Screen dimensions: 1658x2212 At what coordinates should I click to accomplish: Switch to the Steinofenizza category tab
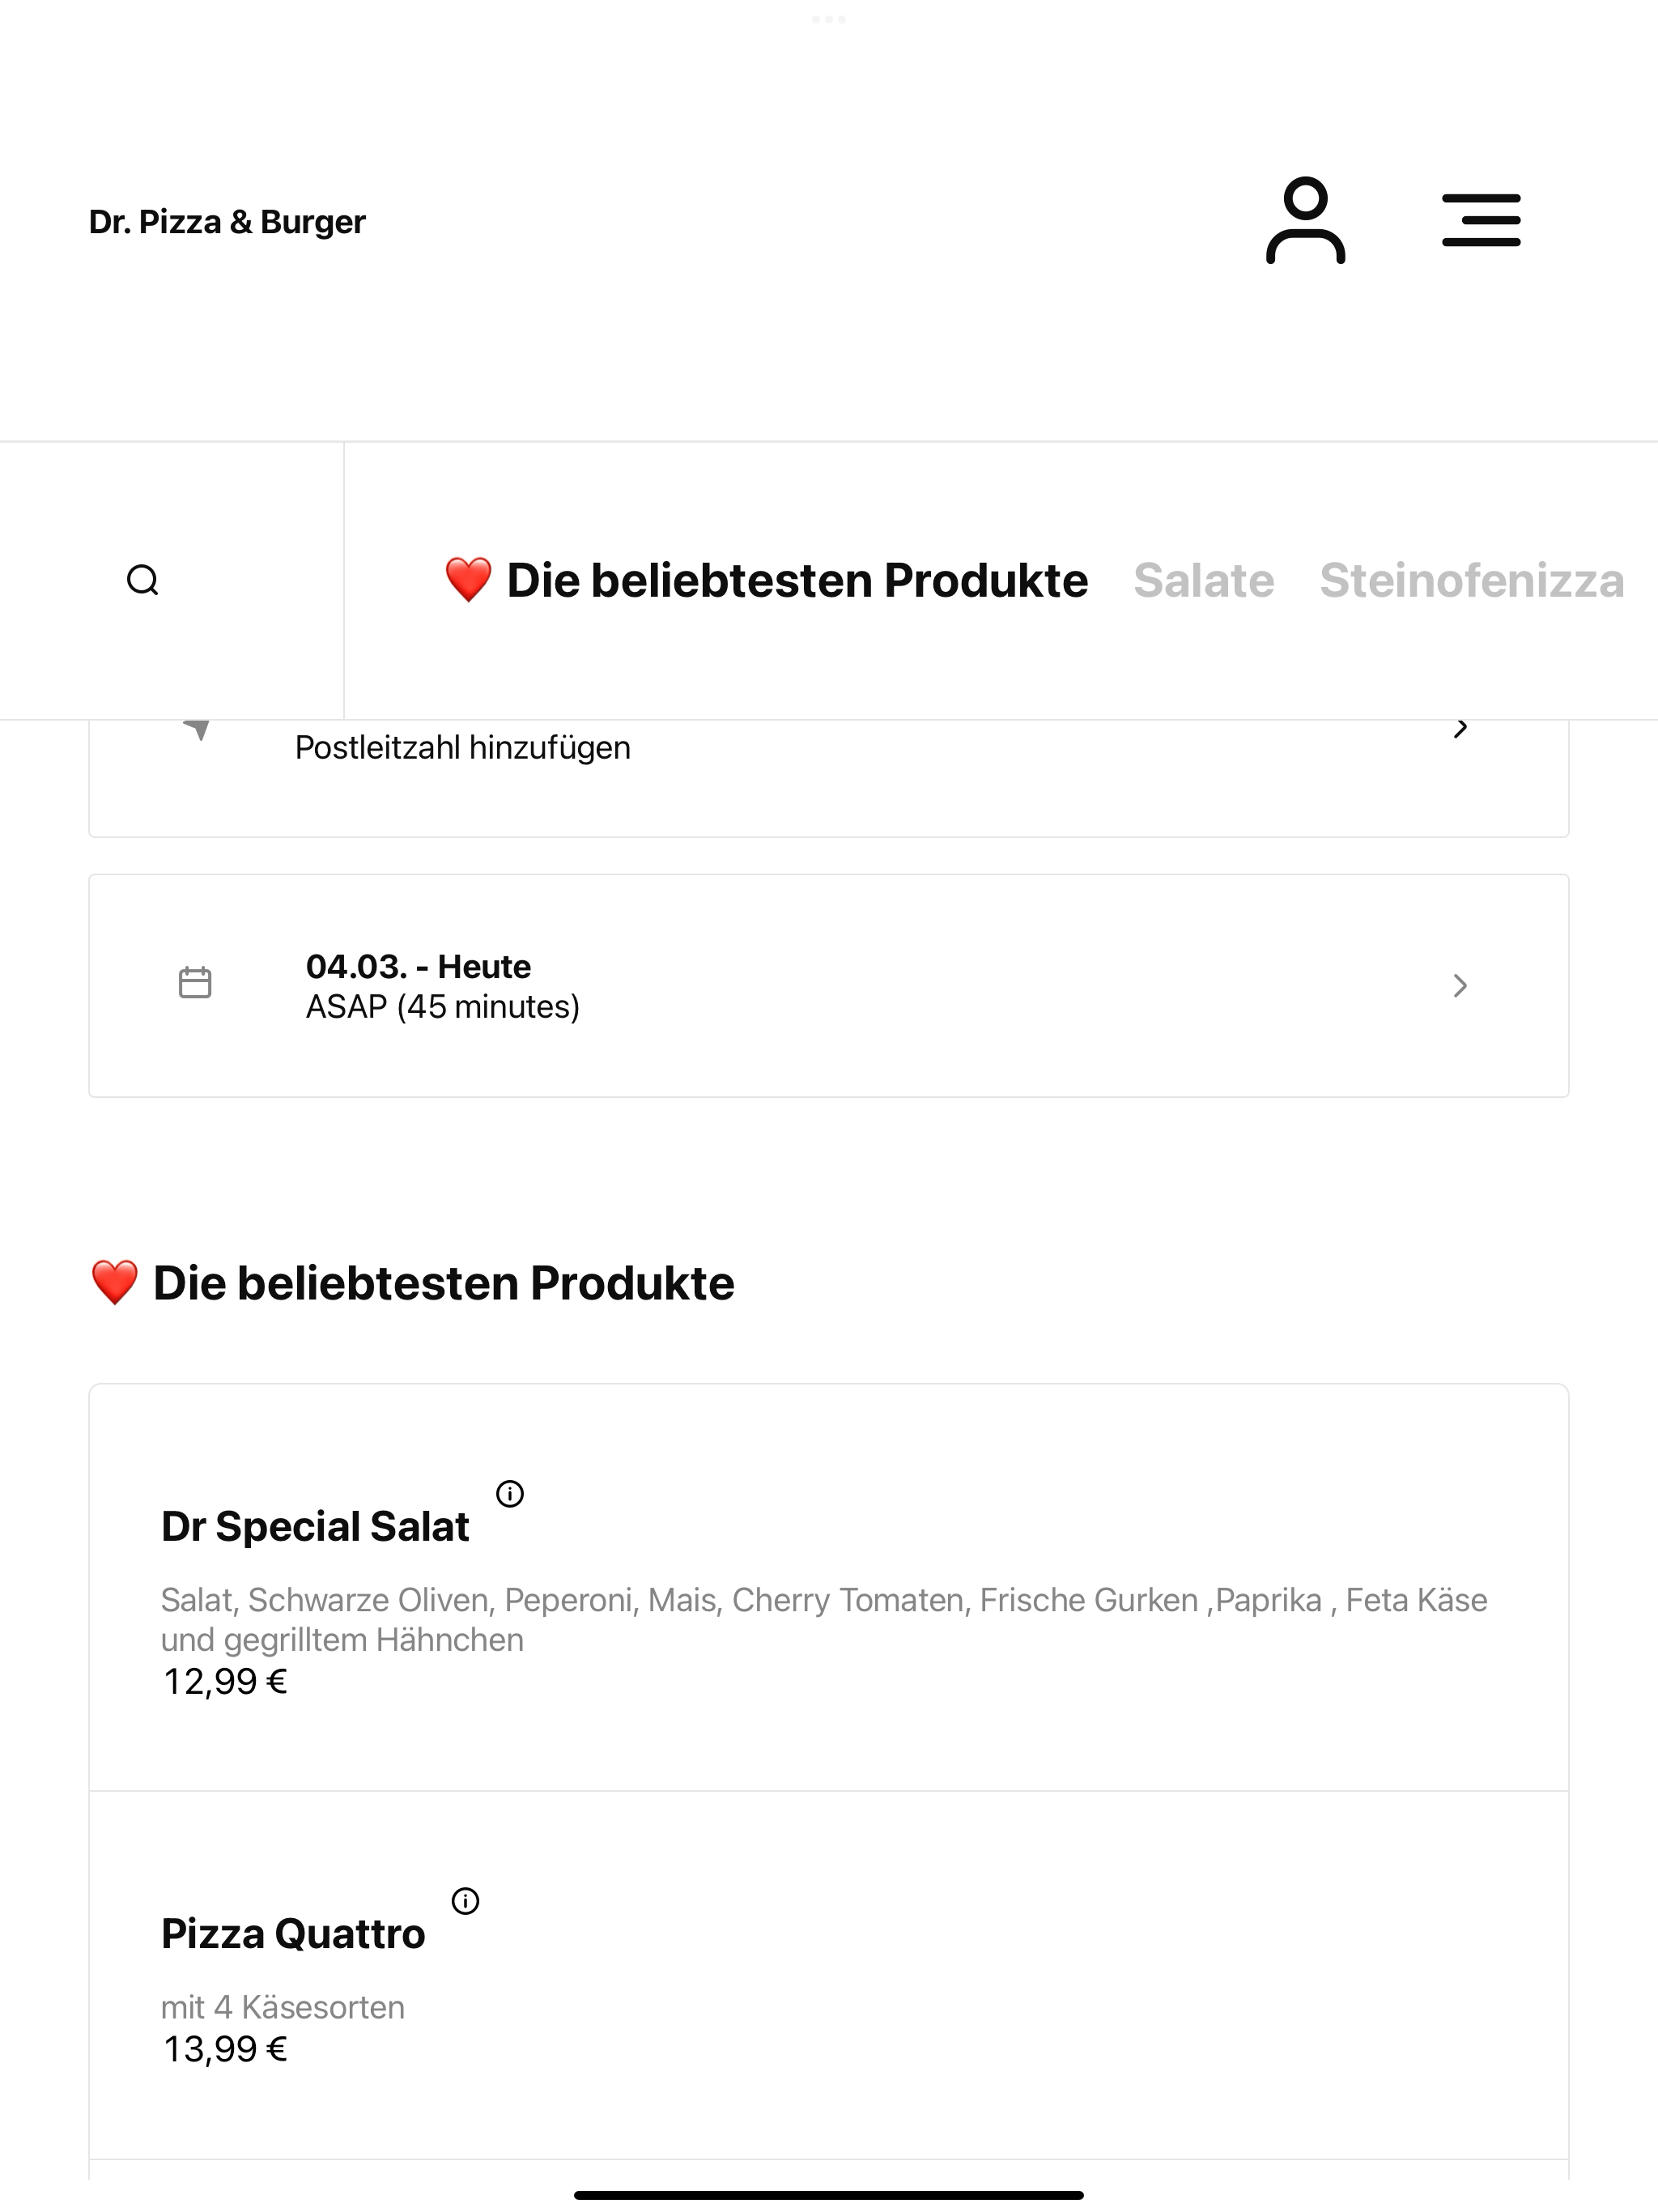coord(1472,580)
